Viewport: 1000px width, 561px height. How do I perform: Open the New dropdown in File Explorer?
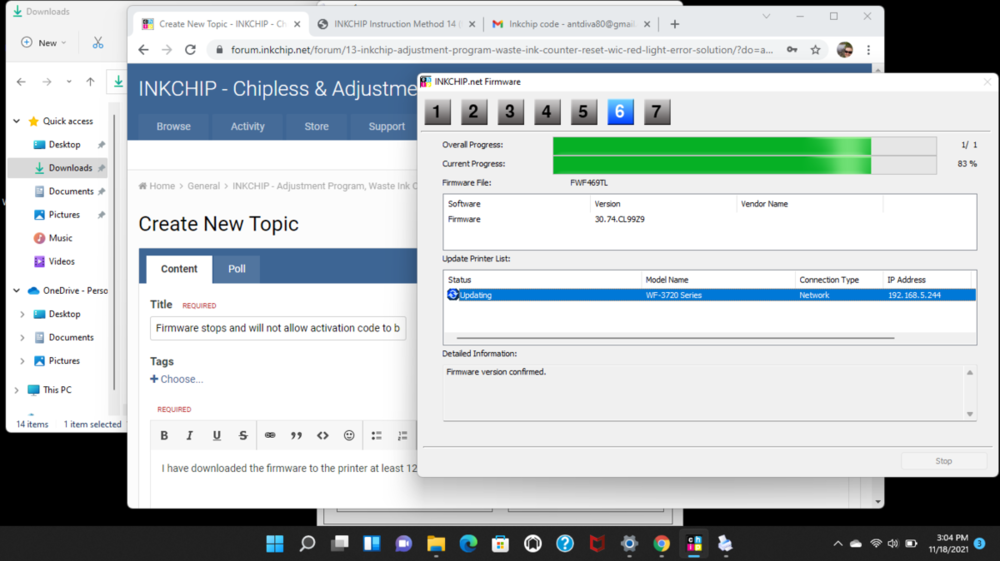tap(46, 43)
